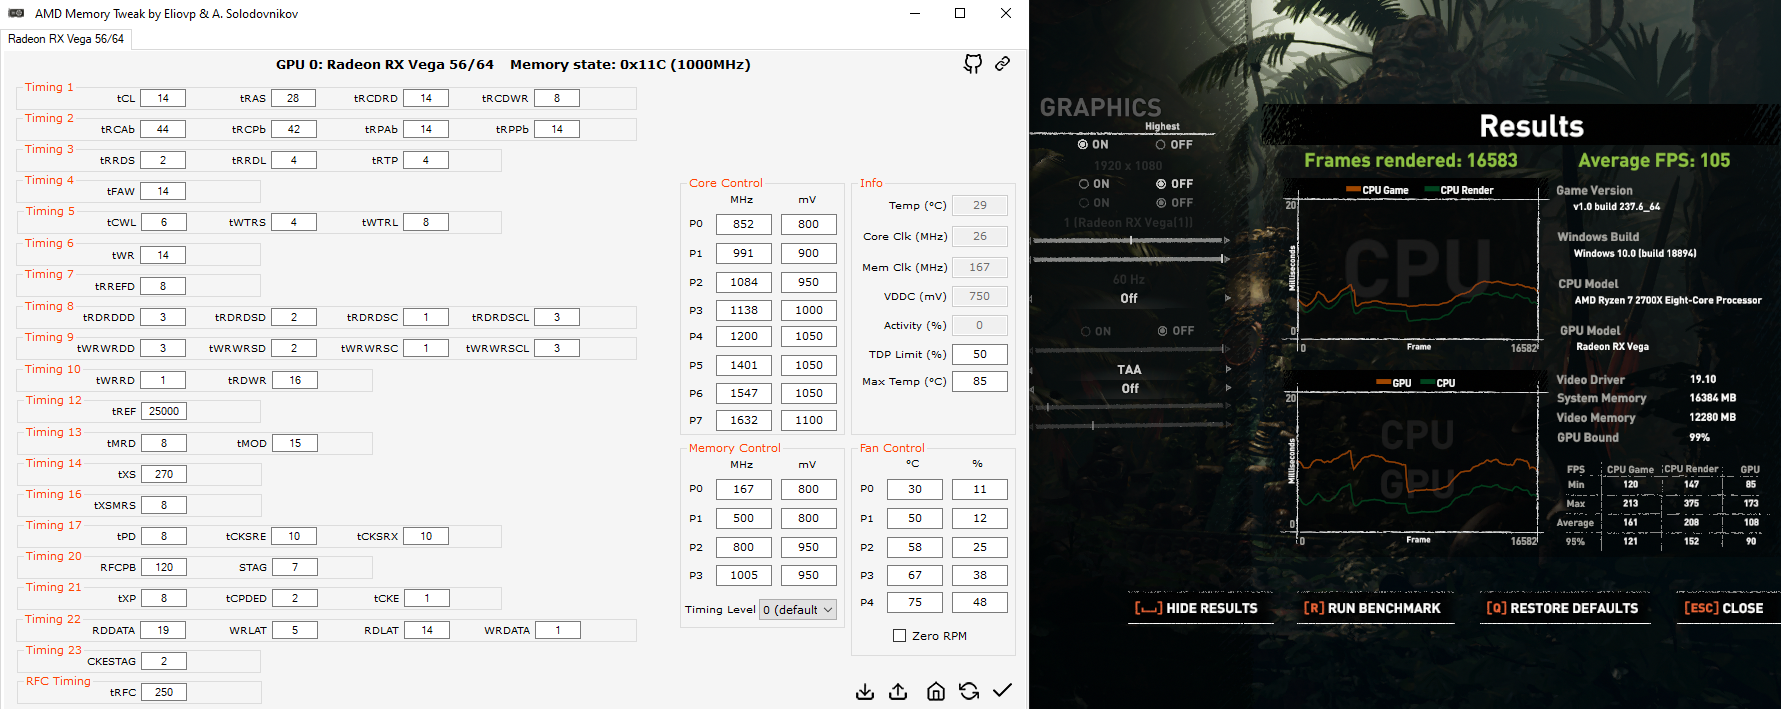Click the tRCDWR value field
The image size is (1781, 709).
coord(557,98)
